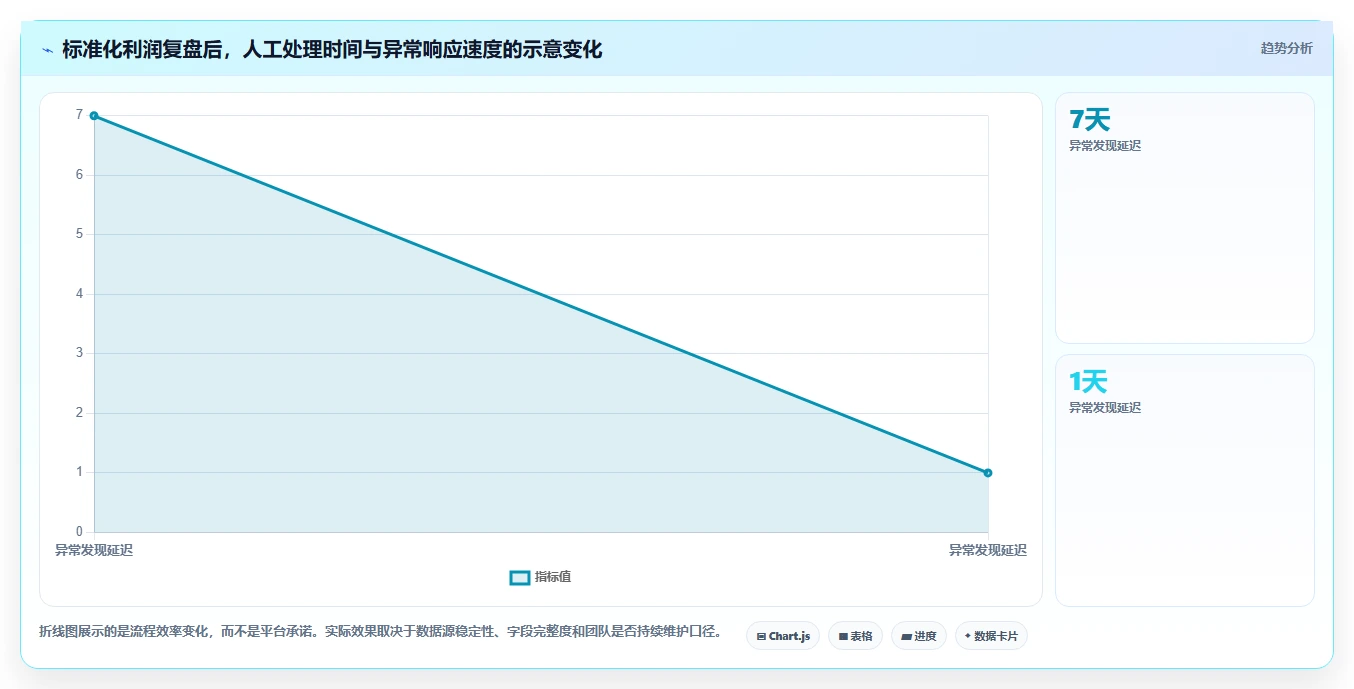
Task: Click the y-axis tick label 4
Action: tap(79, 294)
